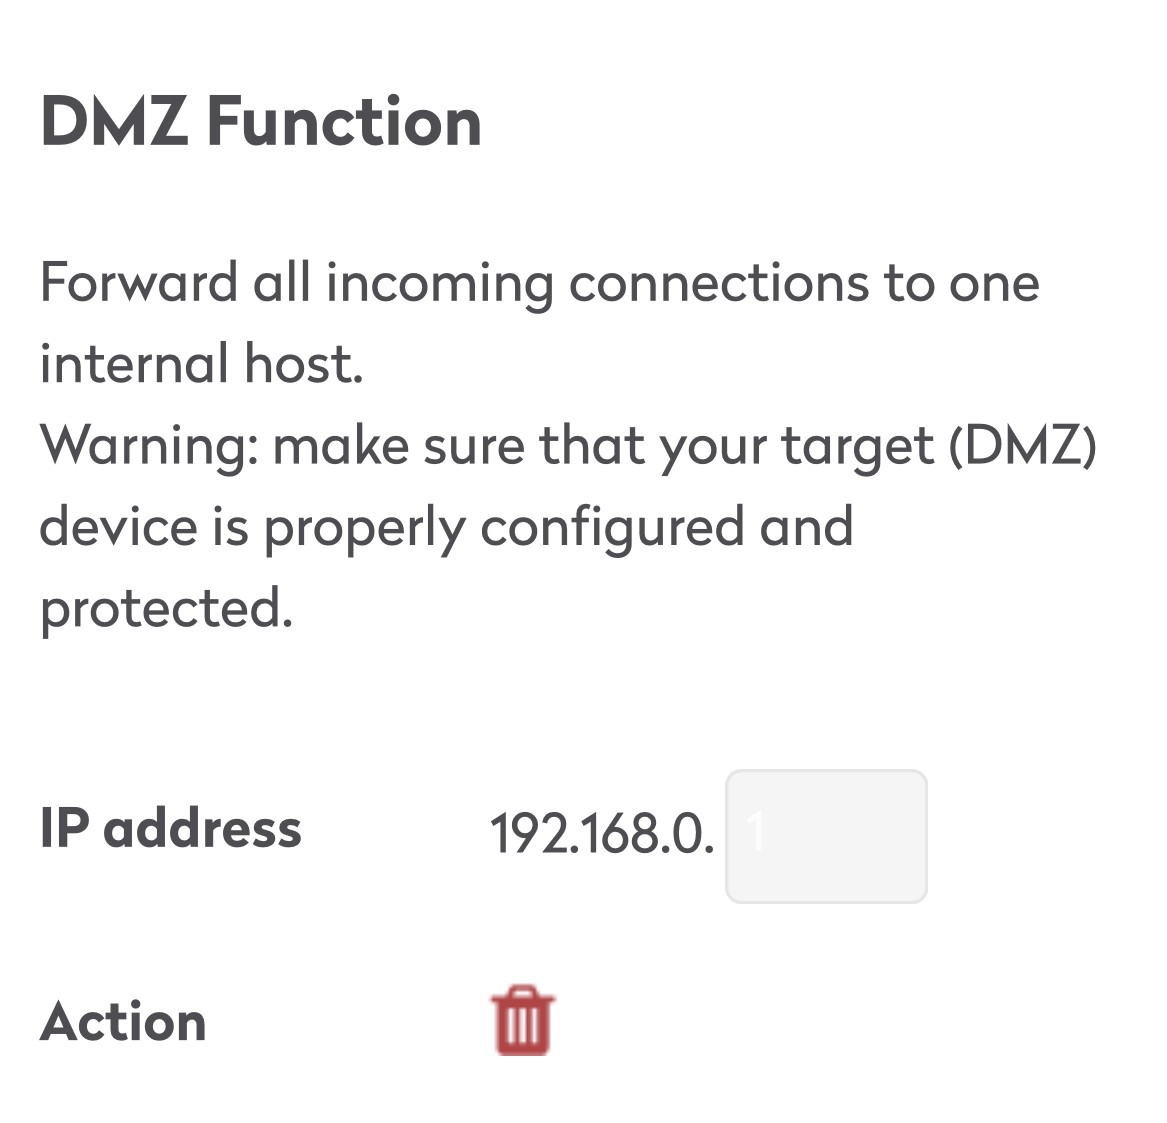Click the word "connections" in the description

(x=719, y=283)
